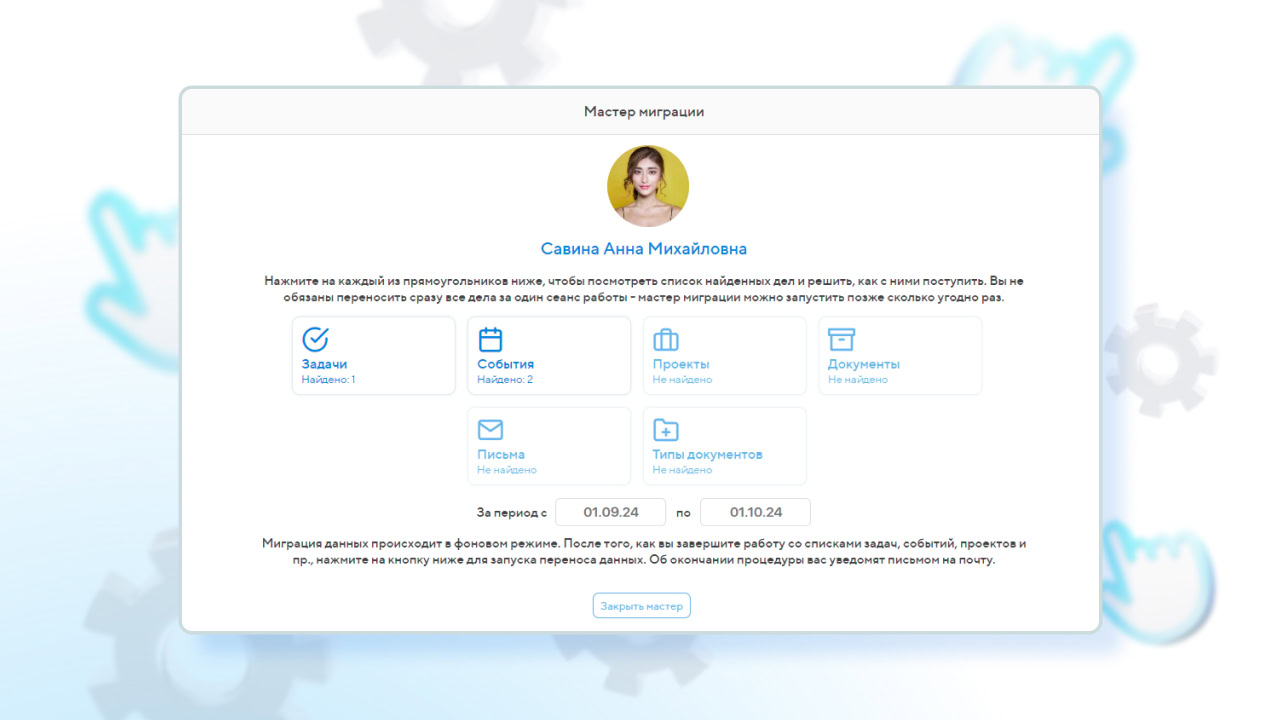The image size is (1280, 720).
Task: Open the События tile label
Action: click(505, 364)
